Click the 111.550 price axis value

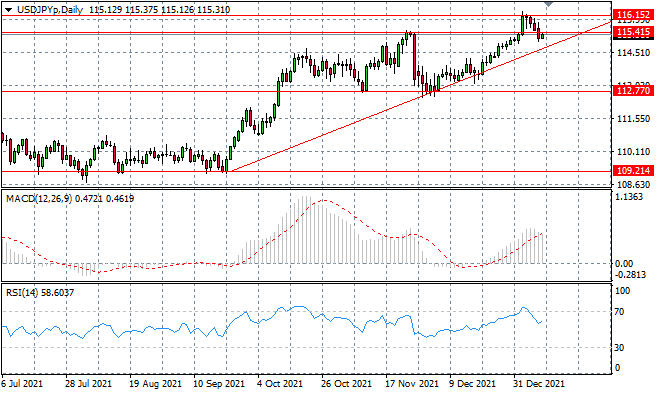click(x=634, y=119)
